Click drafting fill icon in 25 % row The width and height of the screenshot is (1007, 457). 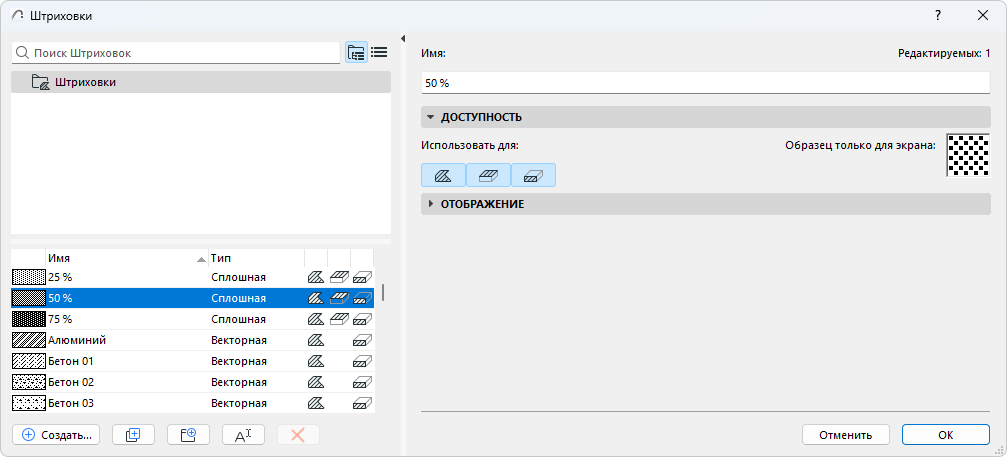(315, 277)
